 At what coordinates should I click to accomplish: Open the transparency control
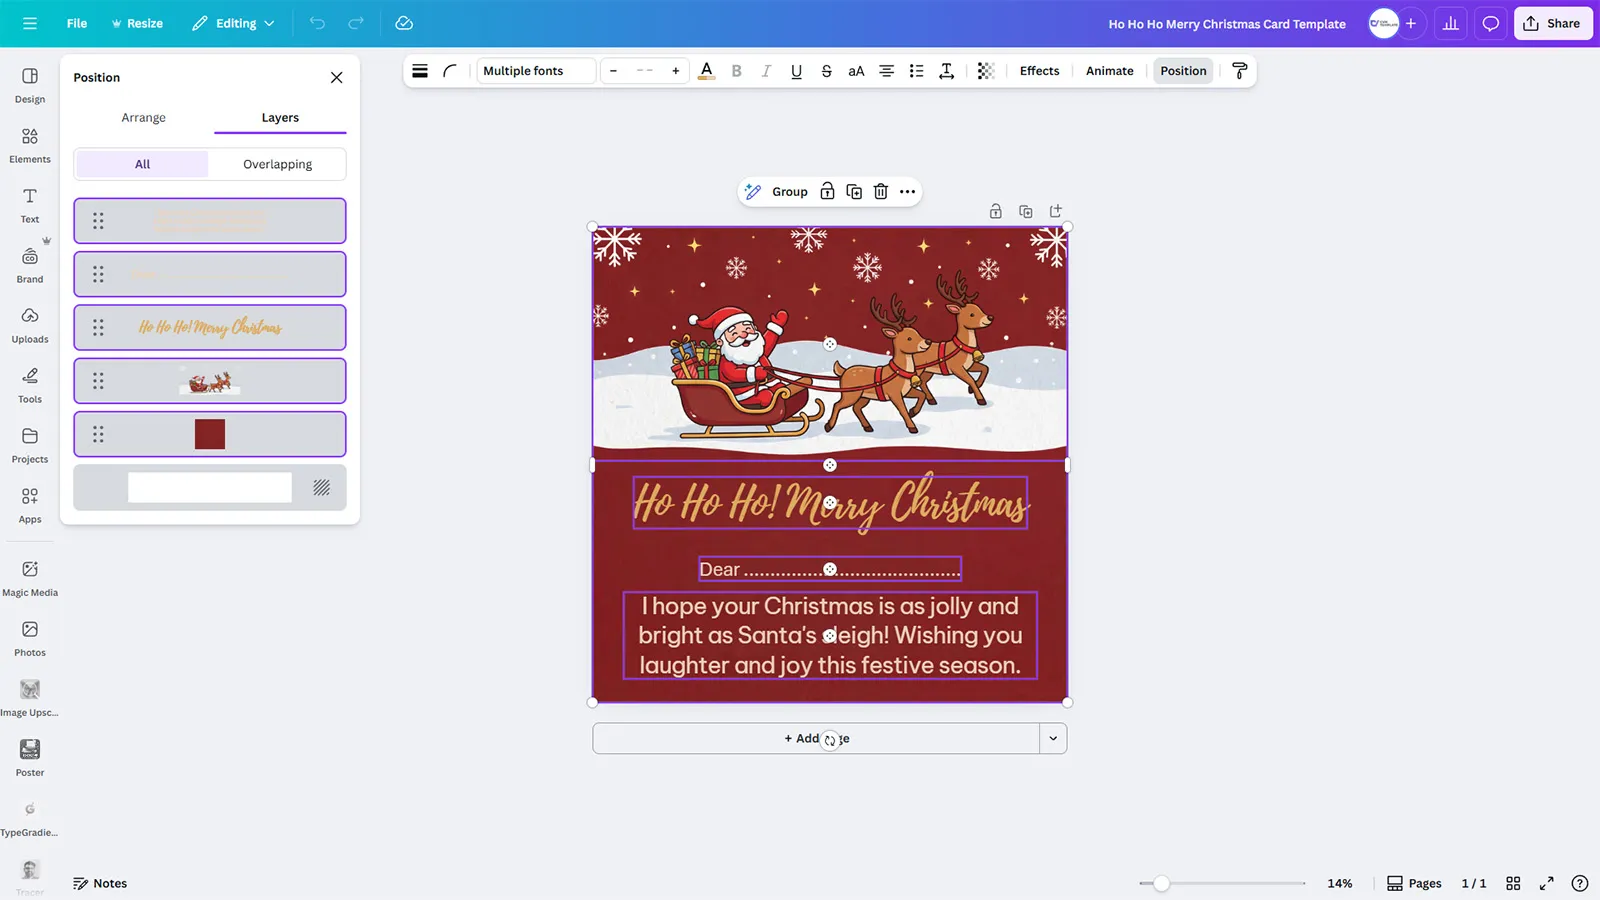[x=986, y=71]
